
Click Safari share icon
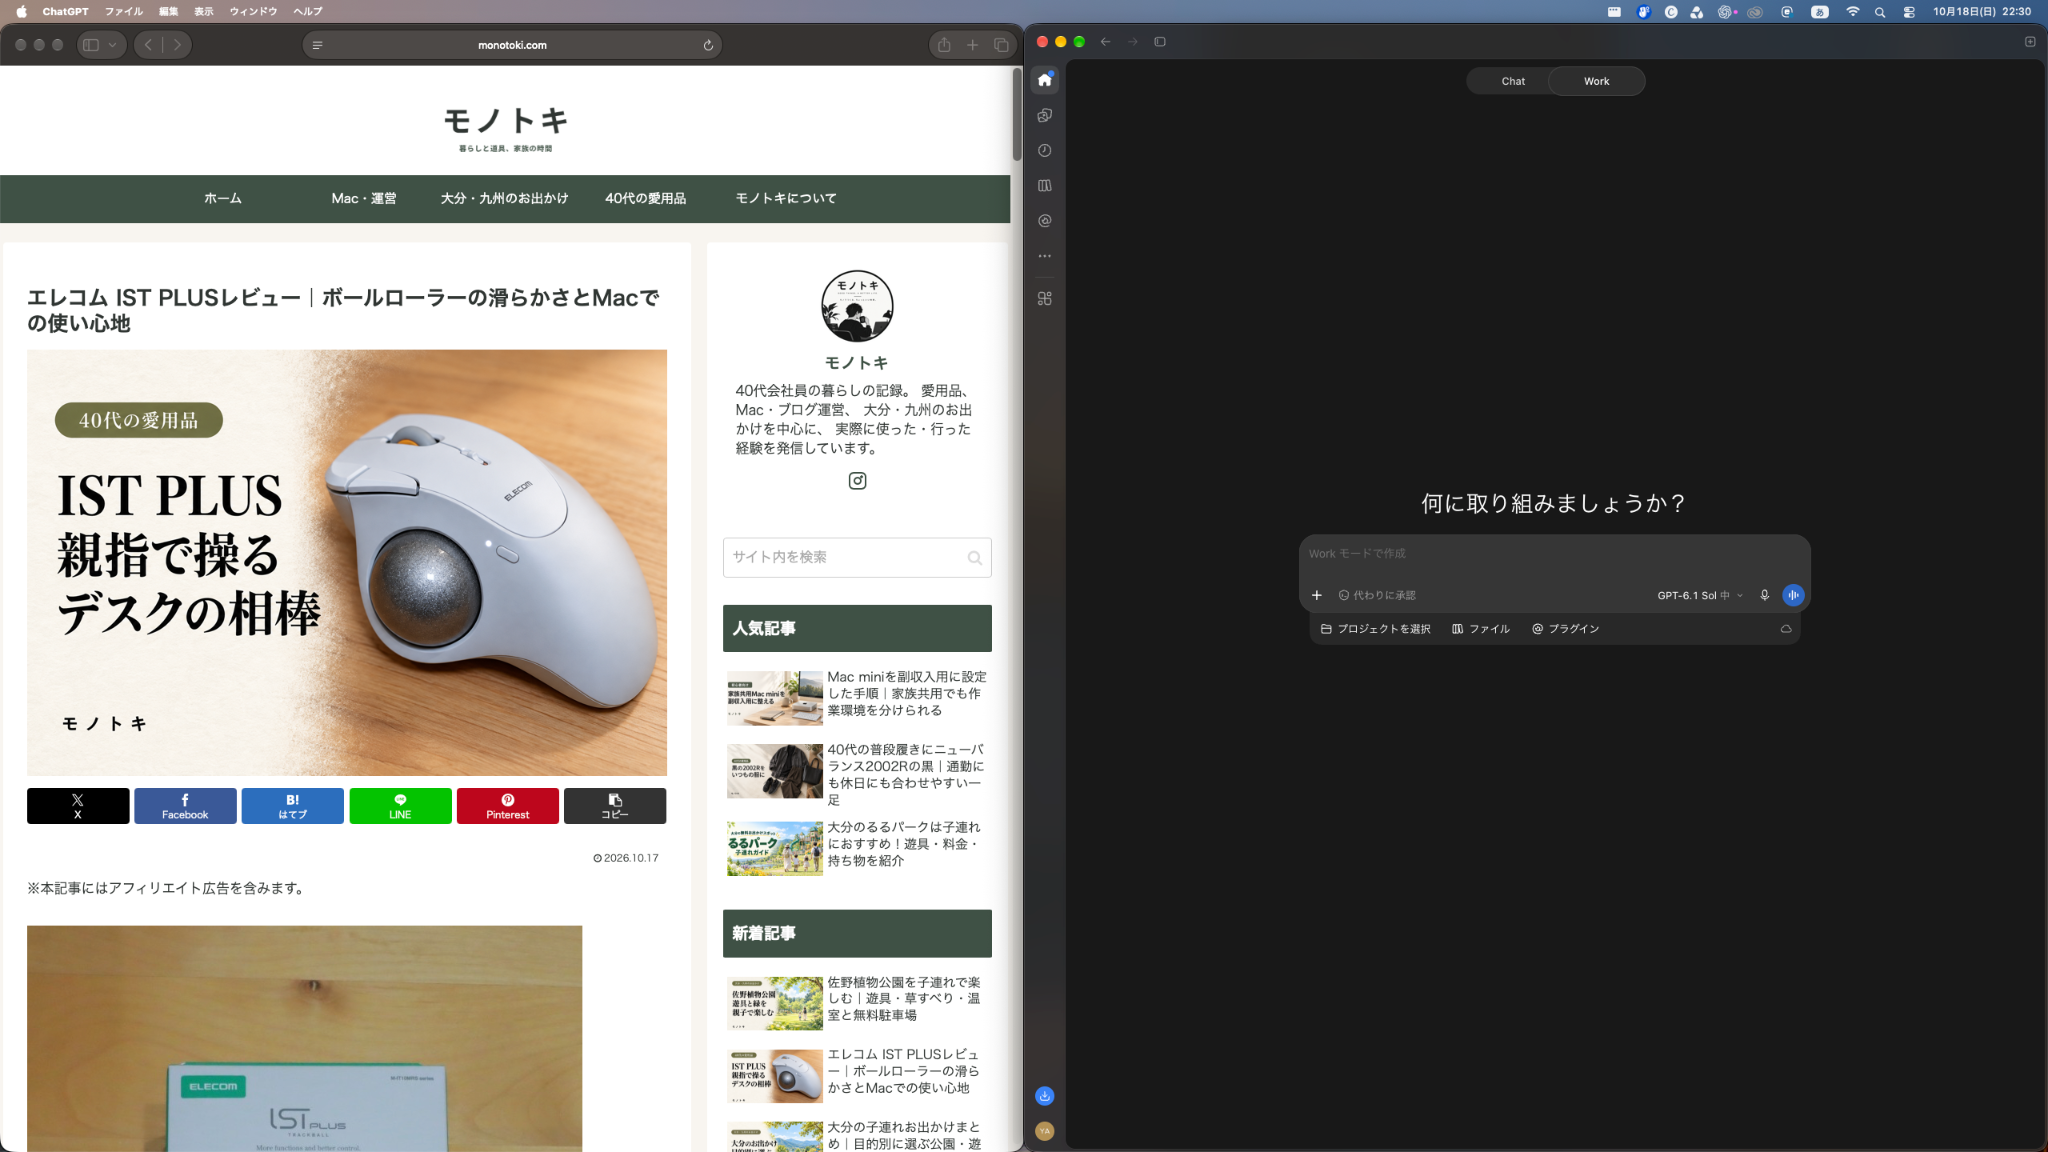(x=943, y=45)
